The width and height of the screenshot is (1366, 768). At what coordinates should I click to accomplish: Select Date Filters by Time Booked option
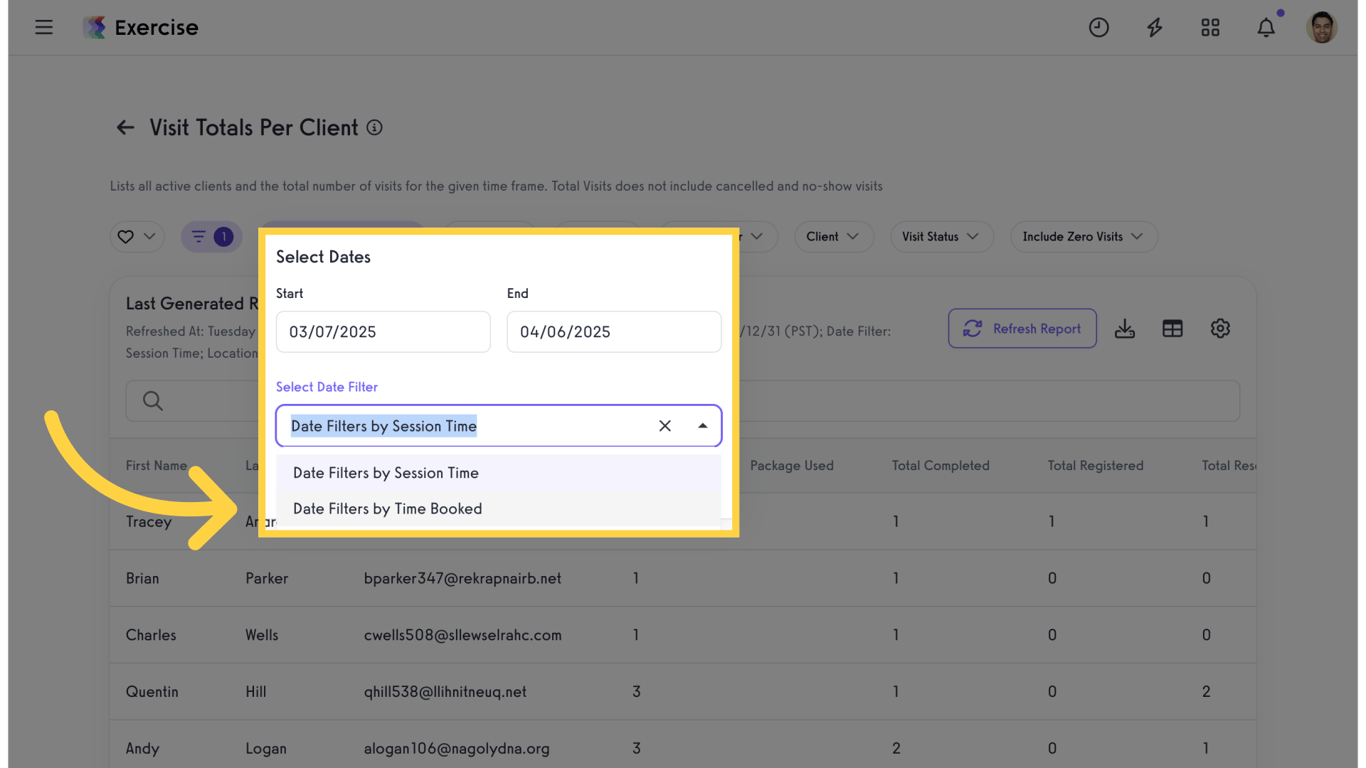(387, 509)
